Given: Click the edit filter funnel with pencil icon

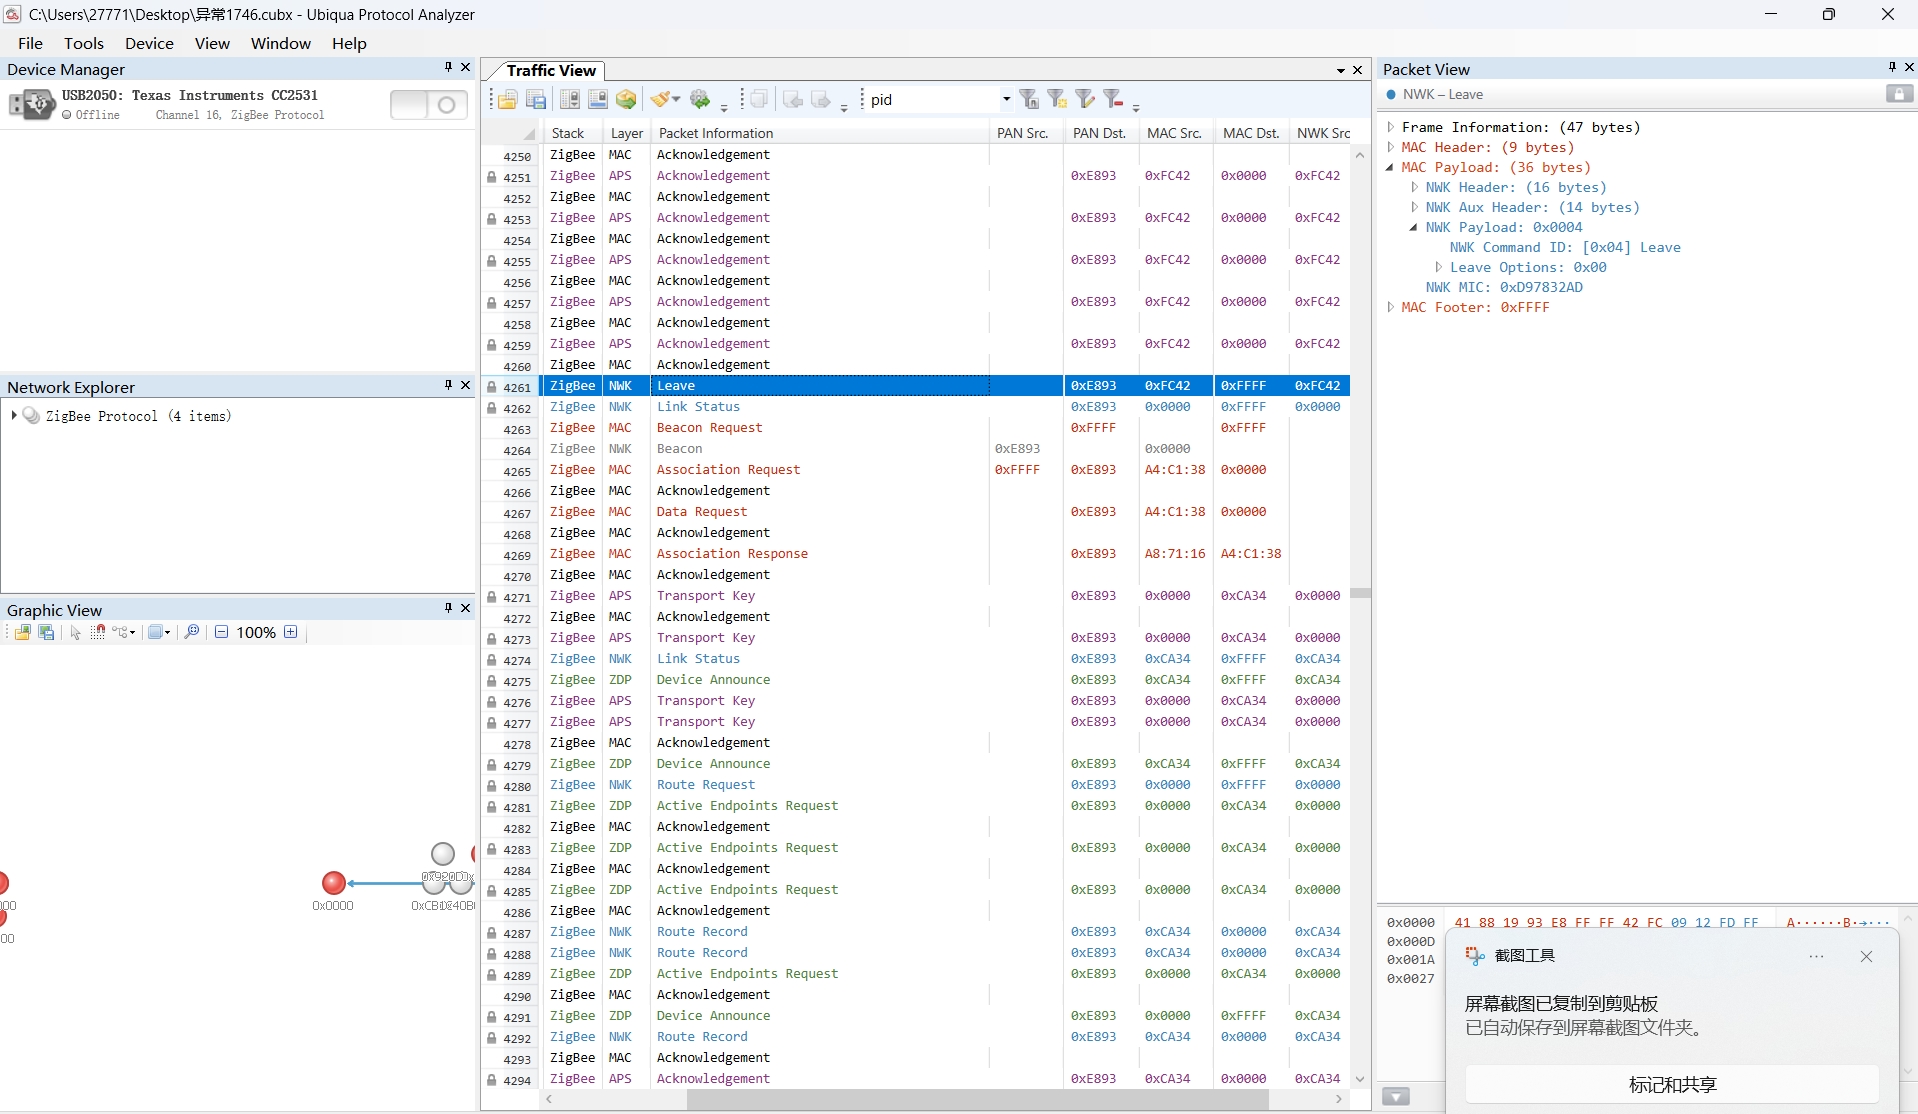Looking at the screenshot, I should tap(1085, 99).
